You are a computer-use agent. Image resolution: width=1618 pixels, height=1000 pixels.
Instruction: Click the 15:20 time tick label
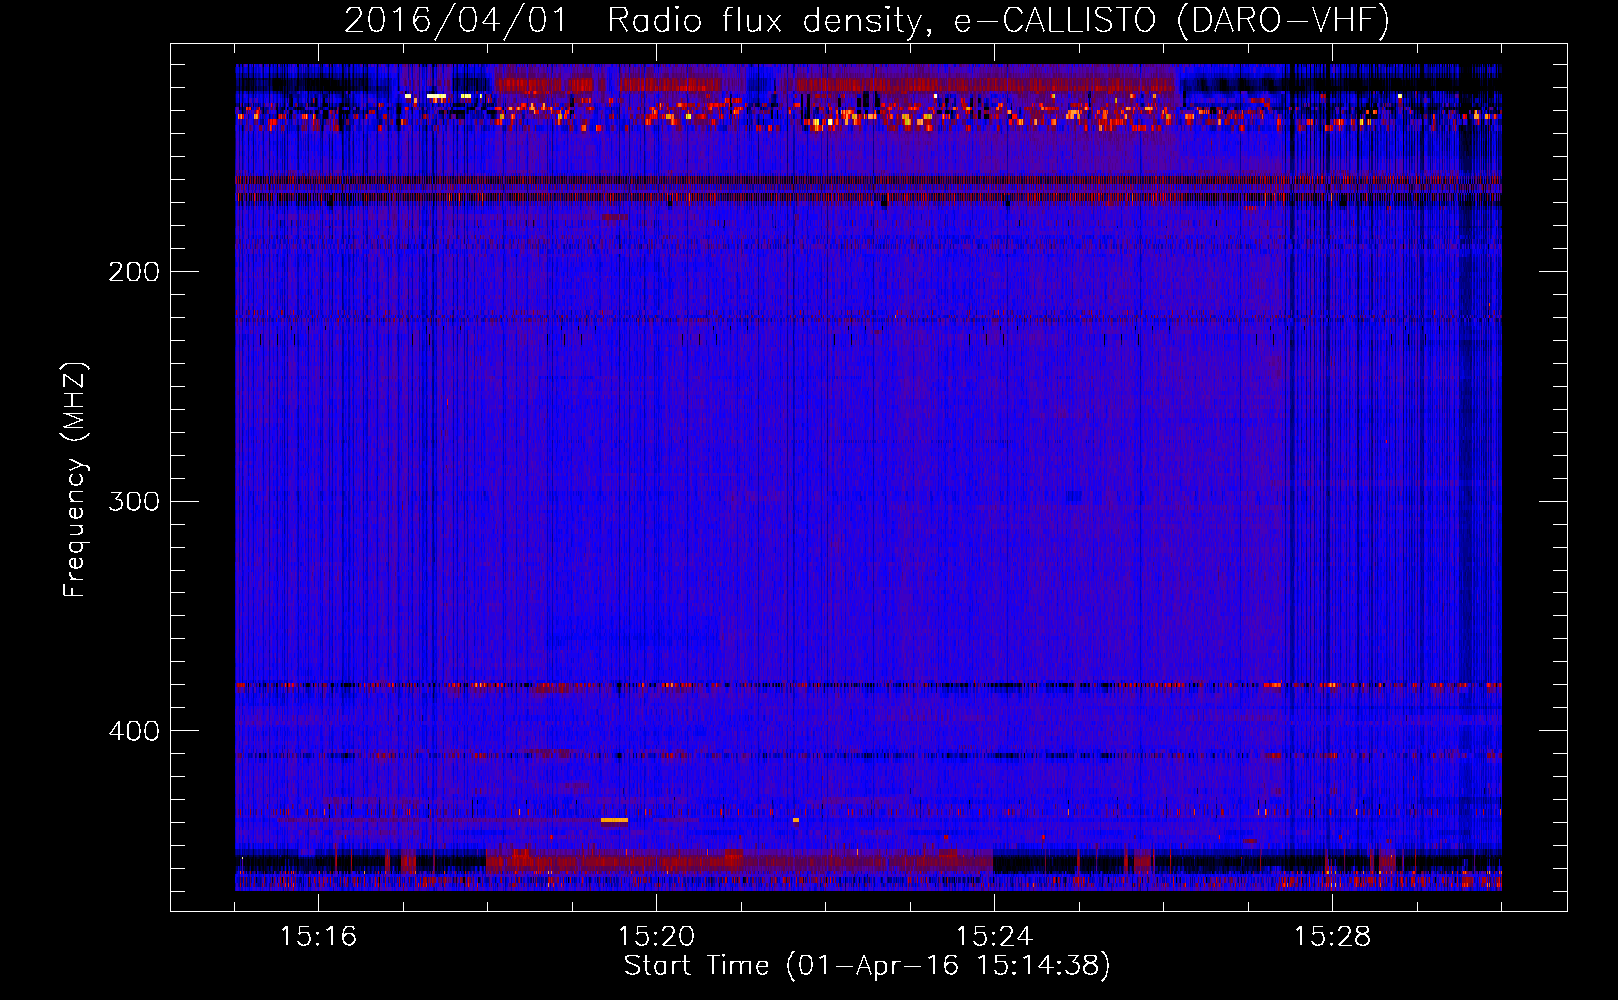pos(656,937)
